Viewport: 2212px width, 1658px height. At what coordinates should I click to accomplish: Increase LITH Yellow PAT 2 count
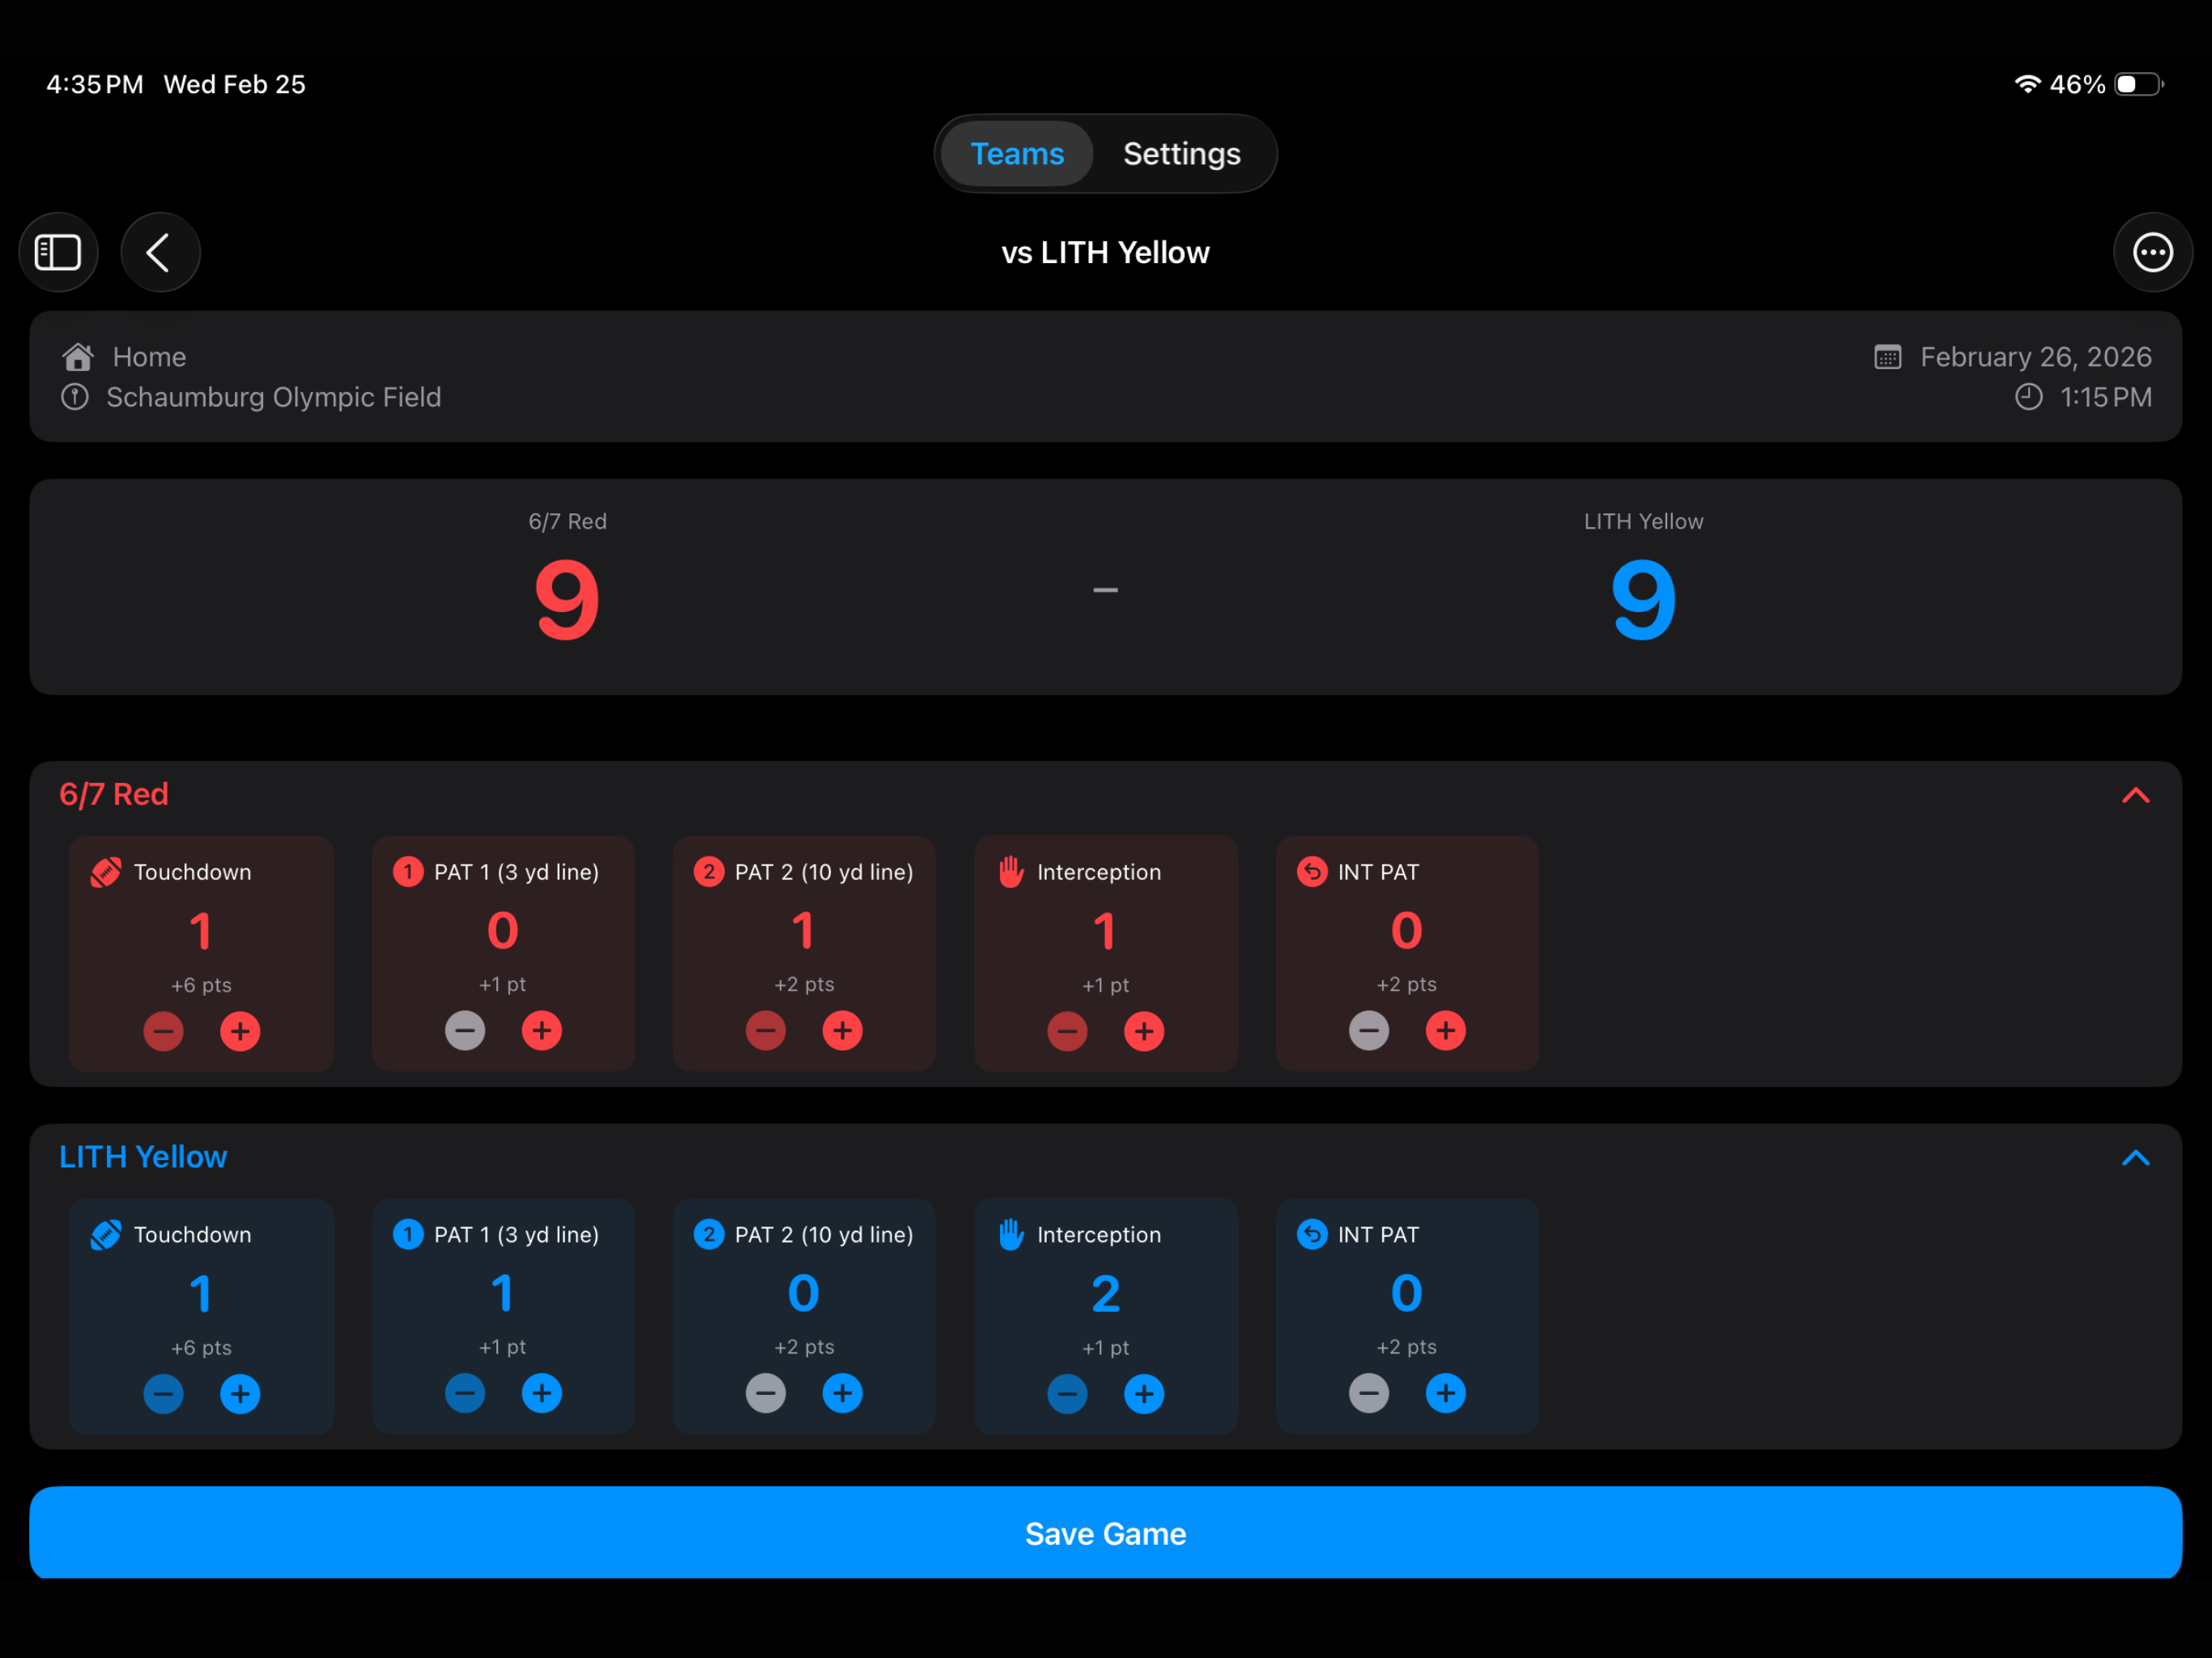click(x=842, y=1393)
